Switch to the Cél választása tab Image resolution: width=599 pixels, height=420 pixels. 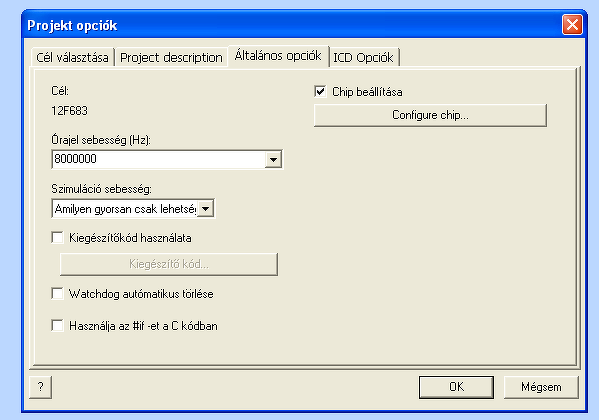point(72,57)
